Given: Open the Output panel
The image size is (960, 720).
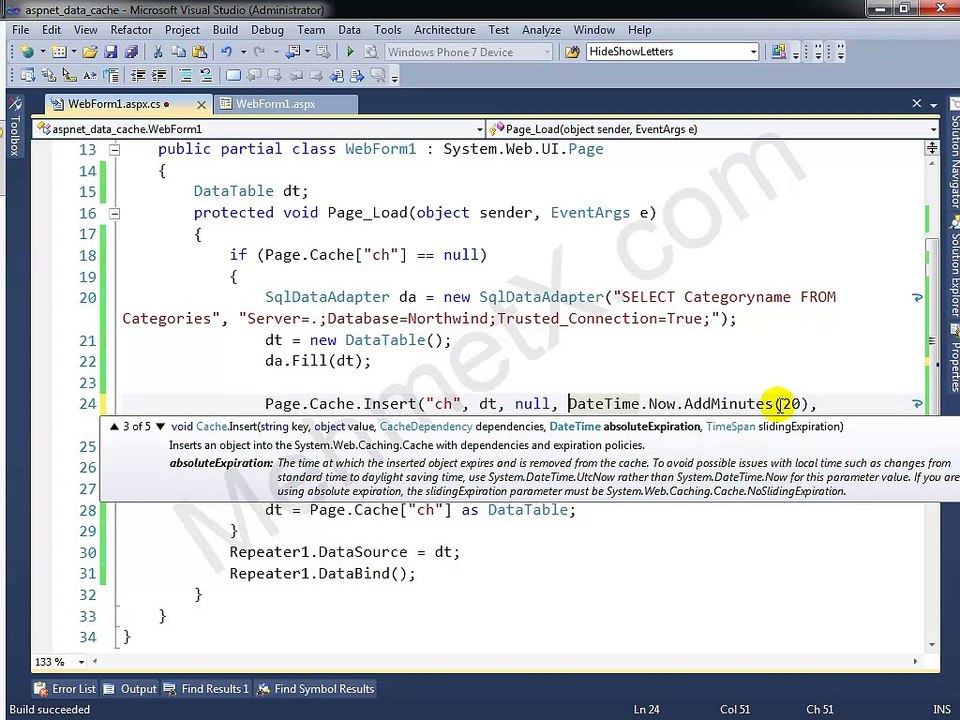Looking at the screenshot, I should pyautogui.click(x=130, y=689).
